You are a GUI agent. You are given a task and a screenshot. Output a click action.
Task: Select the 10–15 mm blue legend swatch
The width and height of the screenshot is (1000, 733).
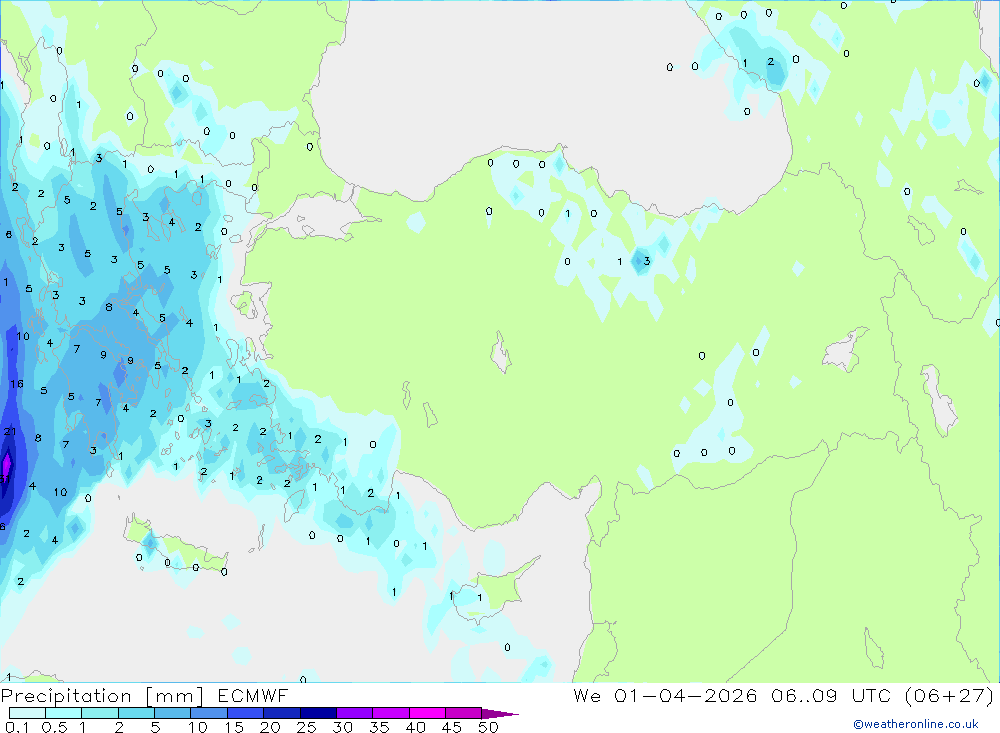coord(209,713)
